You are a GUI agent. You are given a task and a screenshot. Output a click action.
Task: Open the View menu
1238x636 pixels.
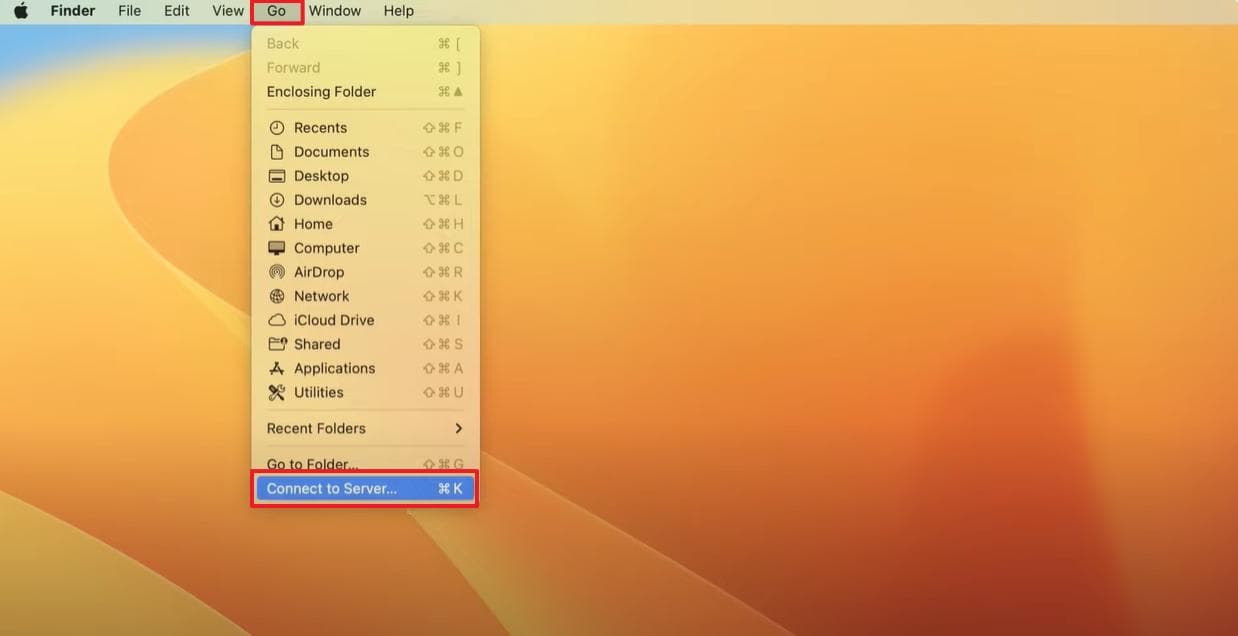point(228,11)
